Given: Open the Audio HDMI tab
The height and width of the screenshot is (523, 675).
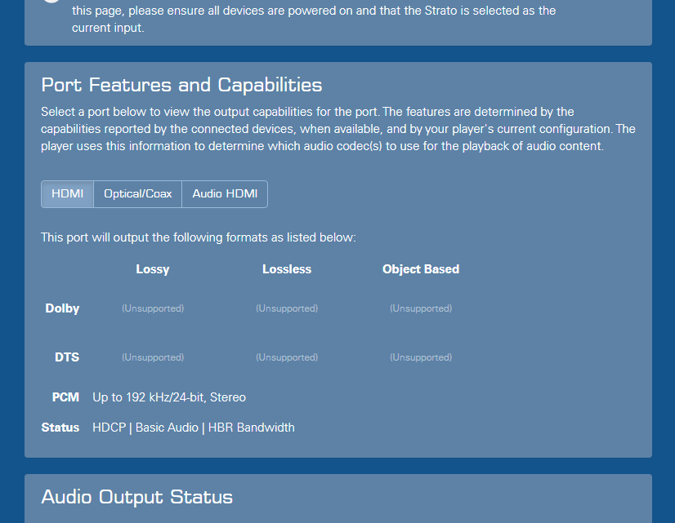Looking at the screenshot, I should click(x=224, y=194).
